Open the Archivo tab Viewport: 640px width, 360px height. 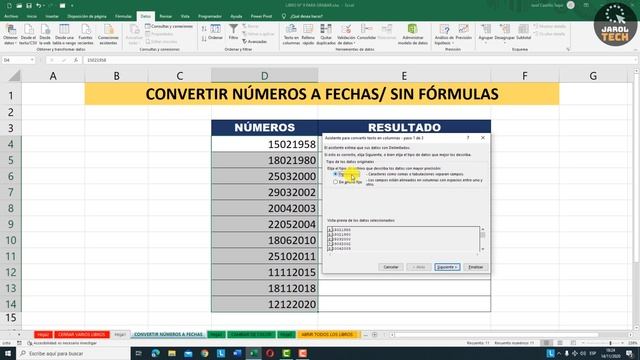[x=11, y=16]
